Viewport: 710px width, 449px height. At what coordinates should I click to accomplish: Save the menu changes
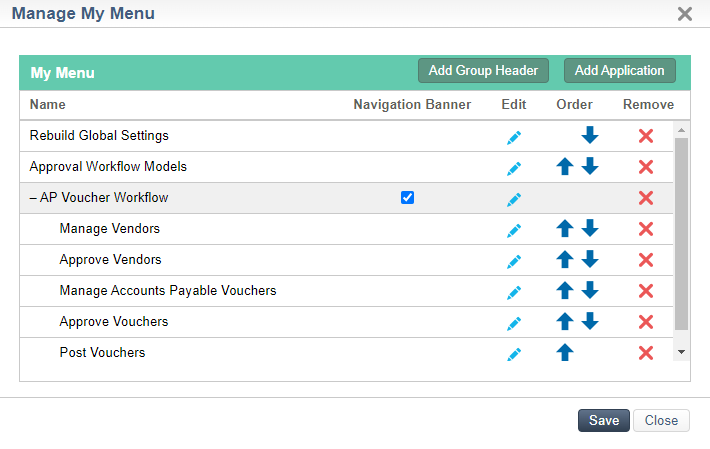tap(604, 420)
